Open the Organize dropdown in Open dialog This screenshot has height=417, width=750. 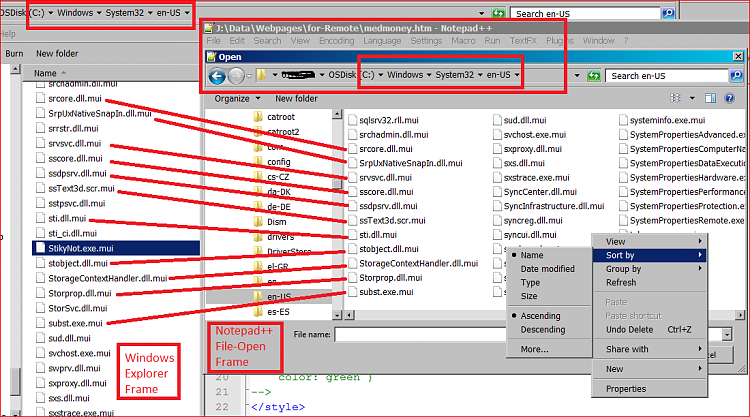(237, 99)
